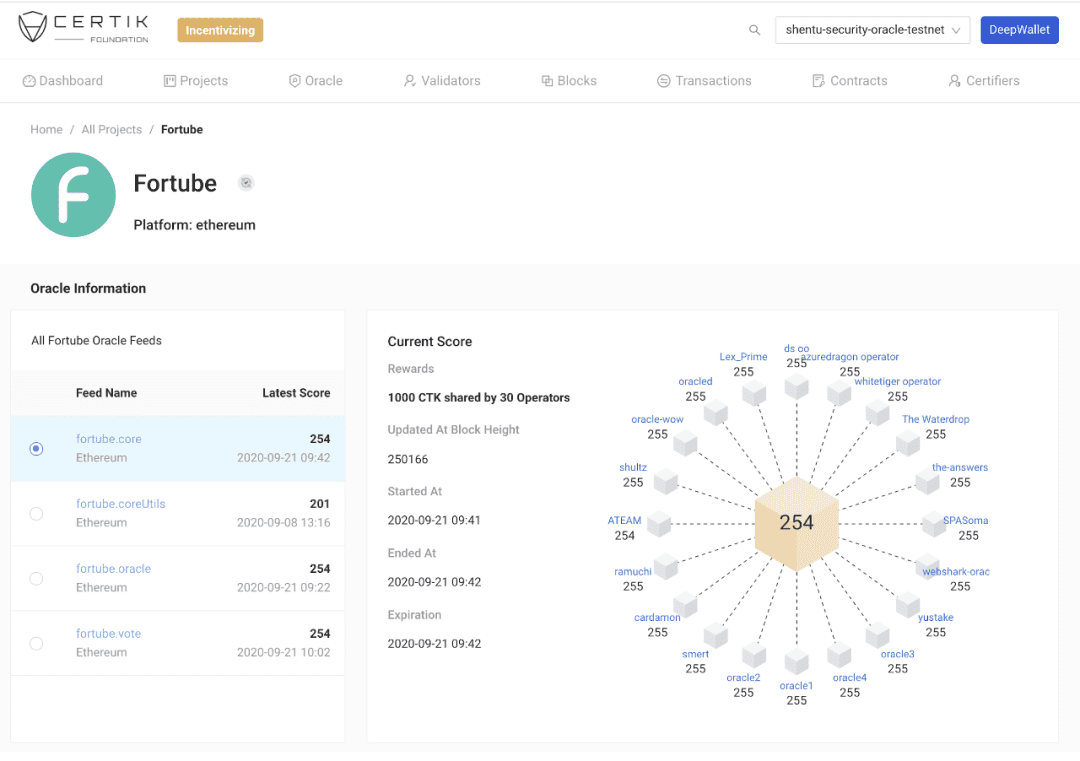
Task: Click the oracle-wow operator cube
Action: tap(685, 443)
